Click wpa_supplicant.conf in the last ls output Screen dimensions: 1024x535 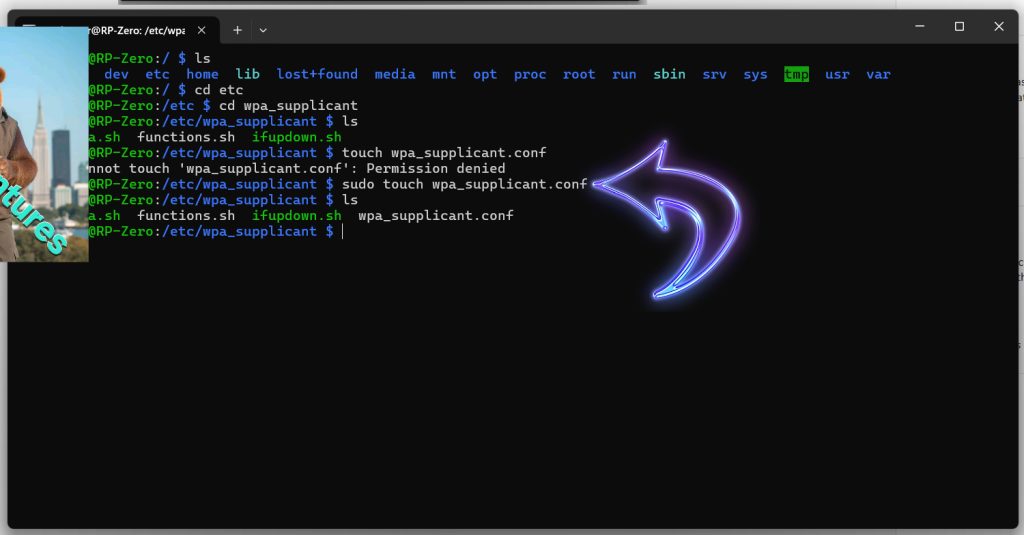pyautogui.click(x=435, y=216)
